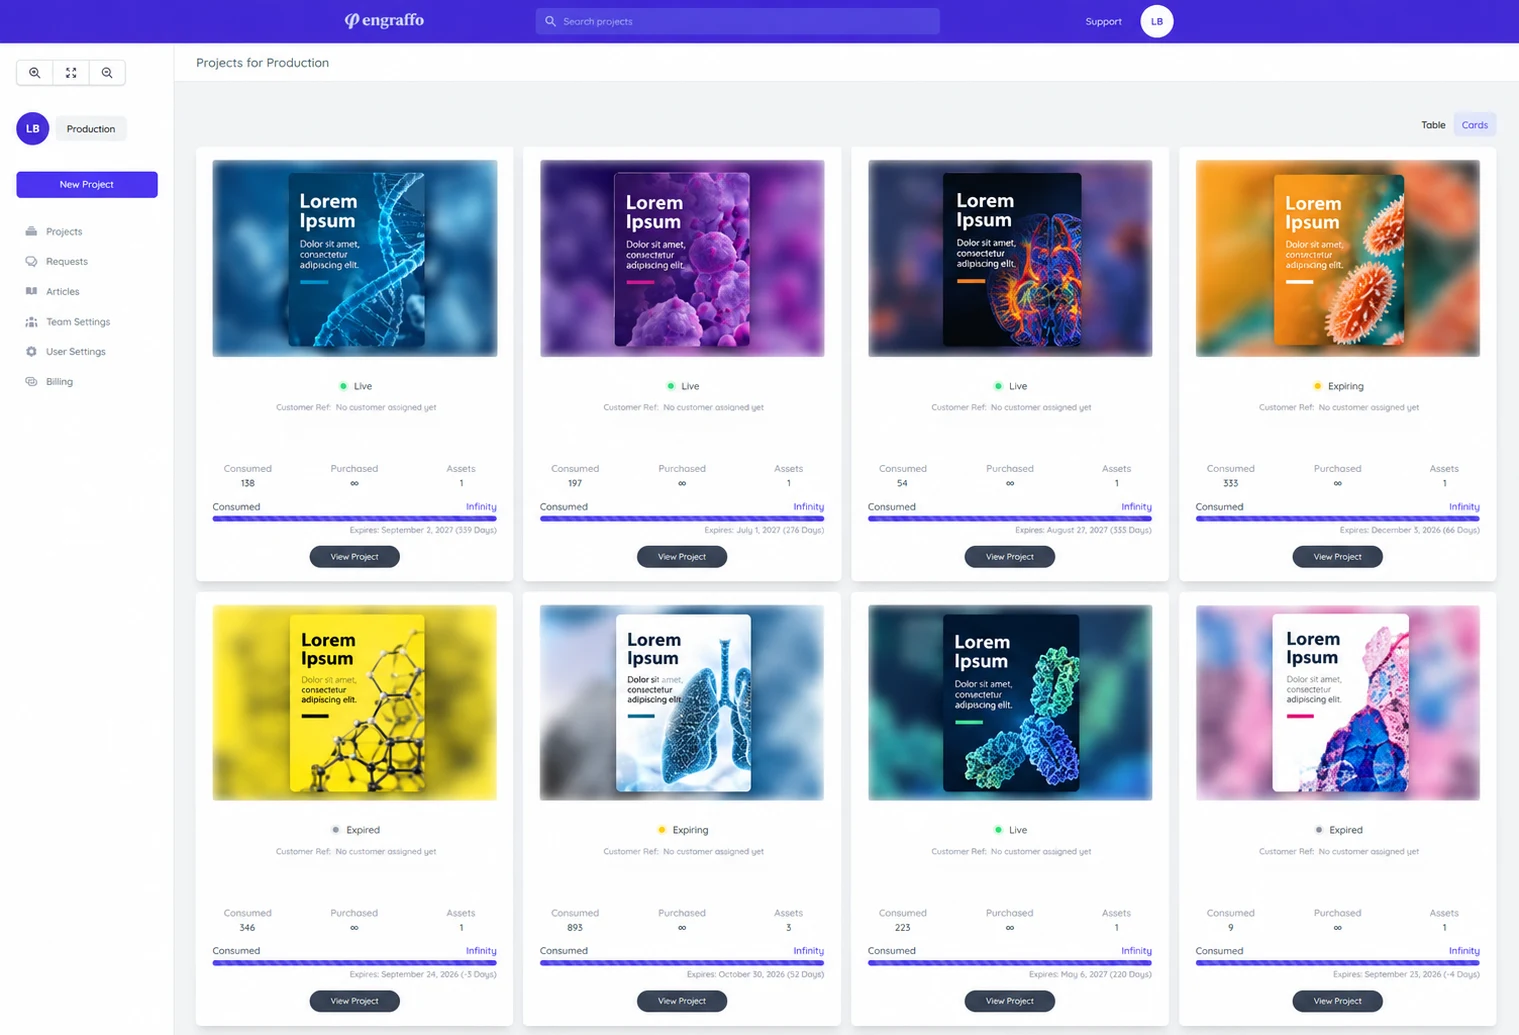View Project expiring May 6, 2027
Image resolution: width=1519 pixels, height=1035 pixels.
[x=1009, y=1000]
